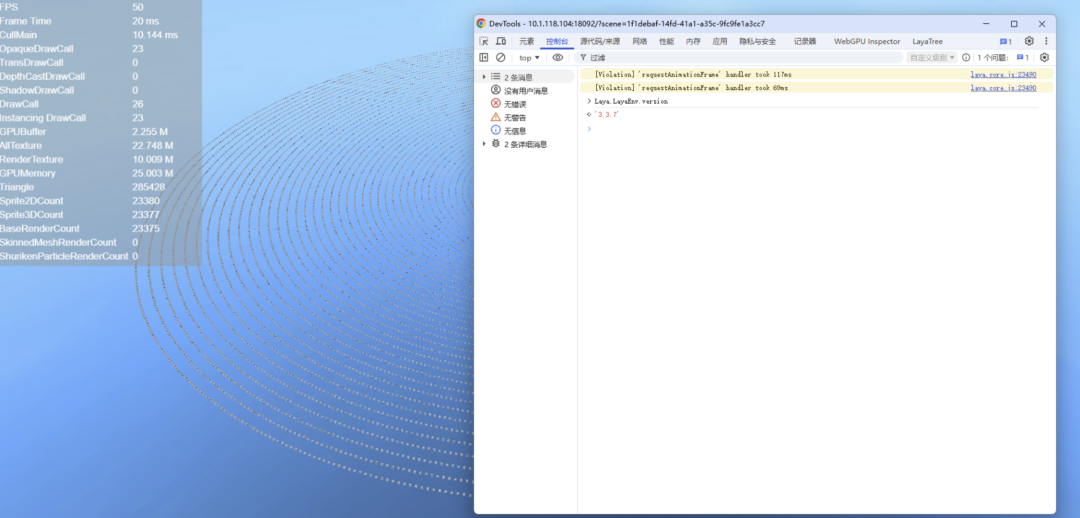Click the warning triangle icon beside 无警告
This screenshot has height=518, width=1080.
point(495,117)
